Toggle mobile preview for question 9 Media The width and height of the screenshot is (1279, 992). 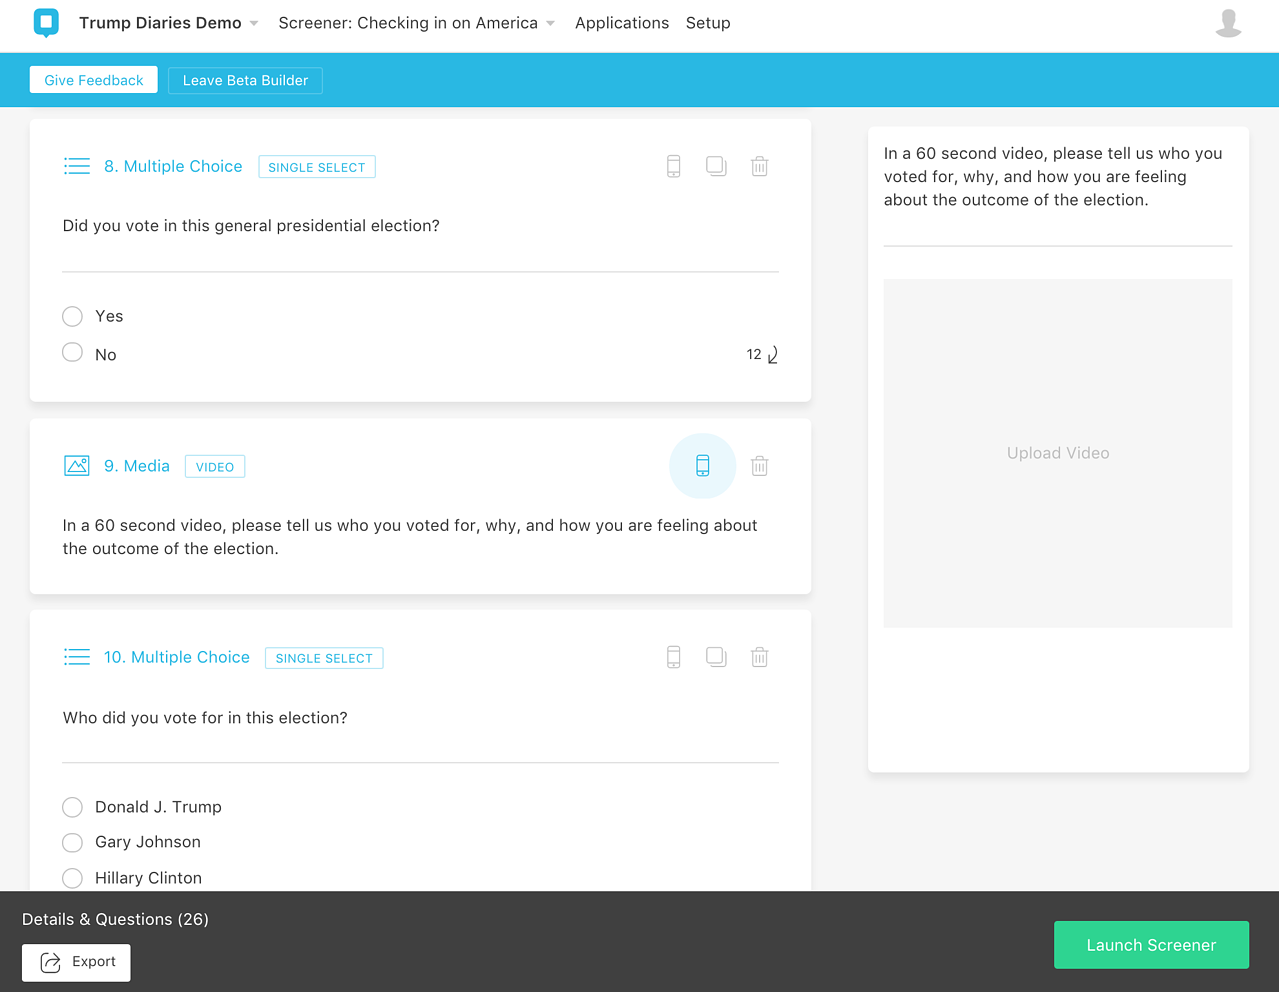tap(703, 466)
